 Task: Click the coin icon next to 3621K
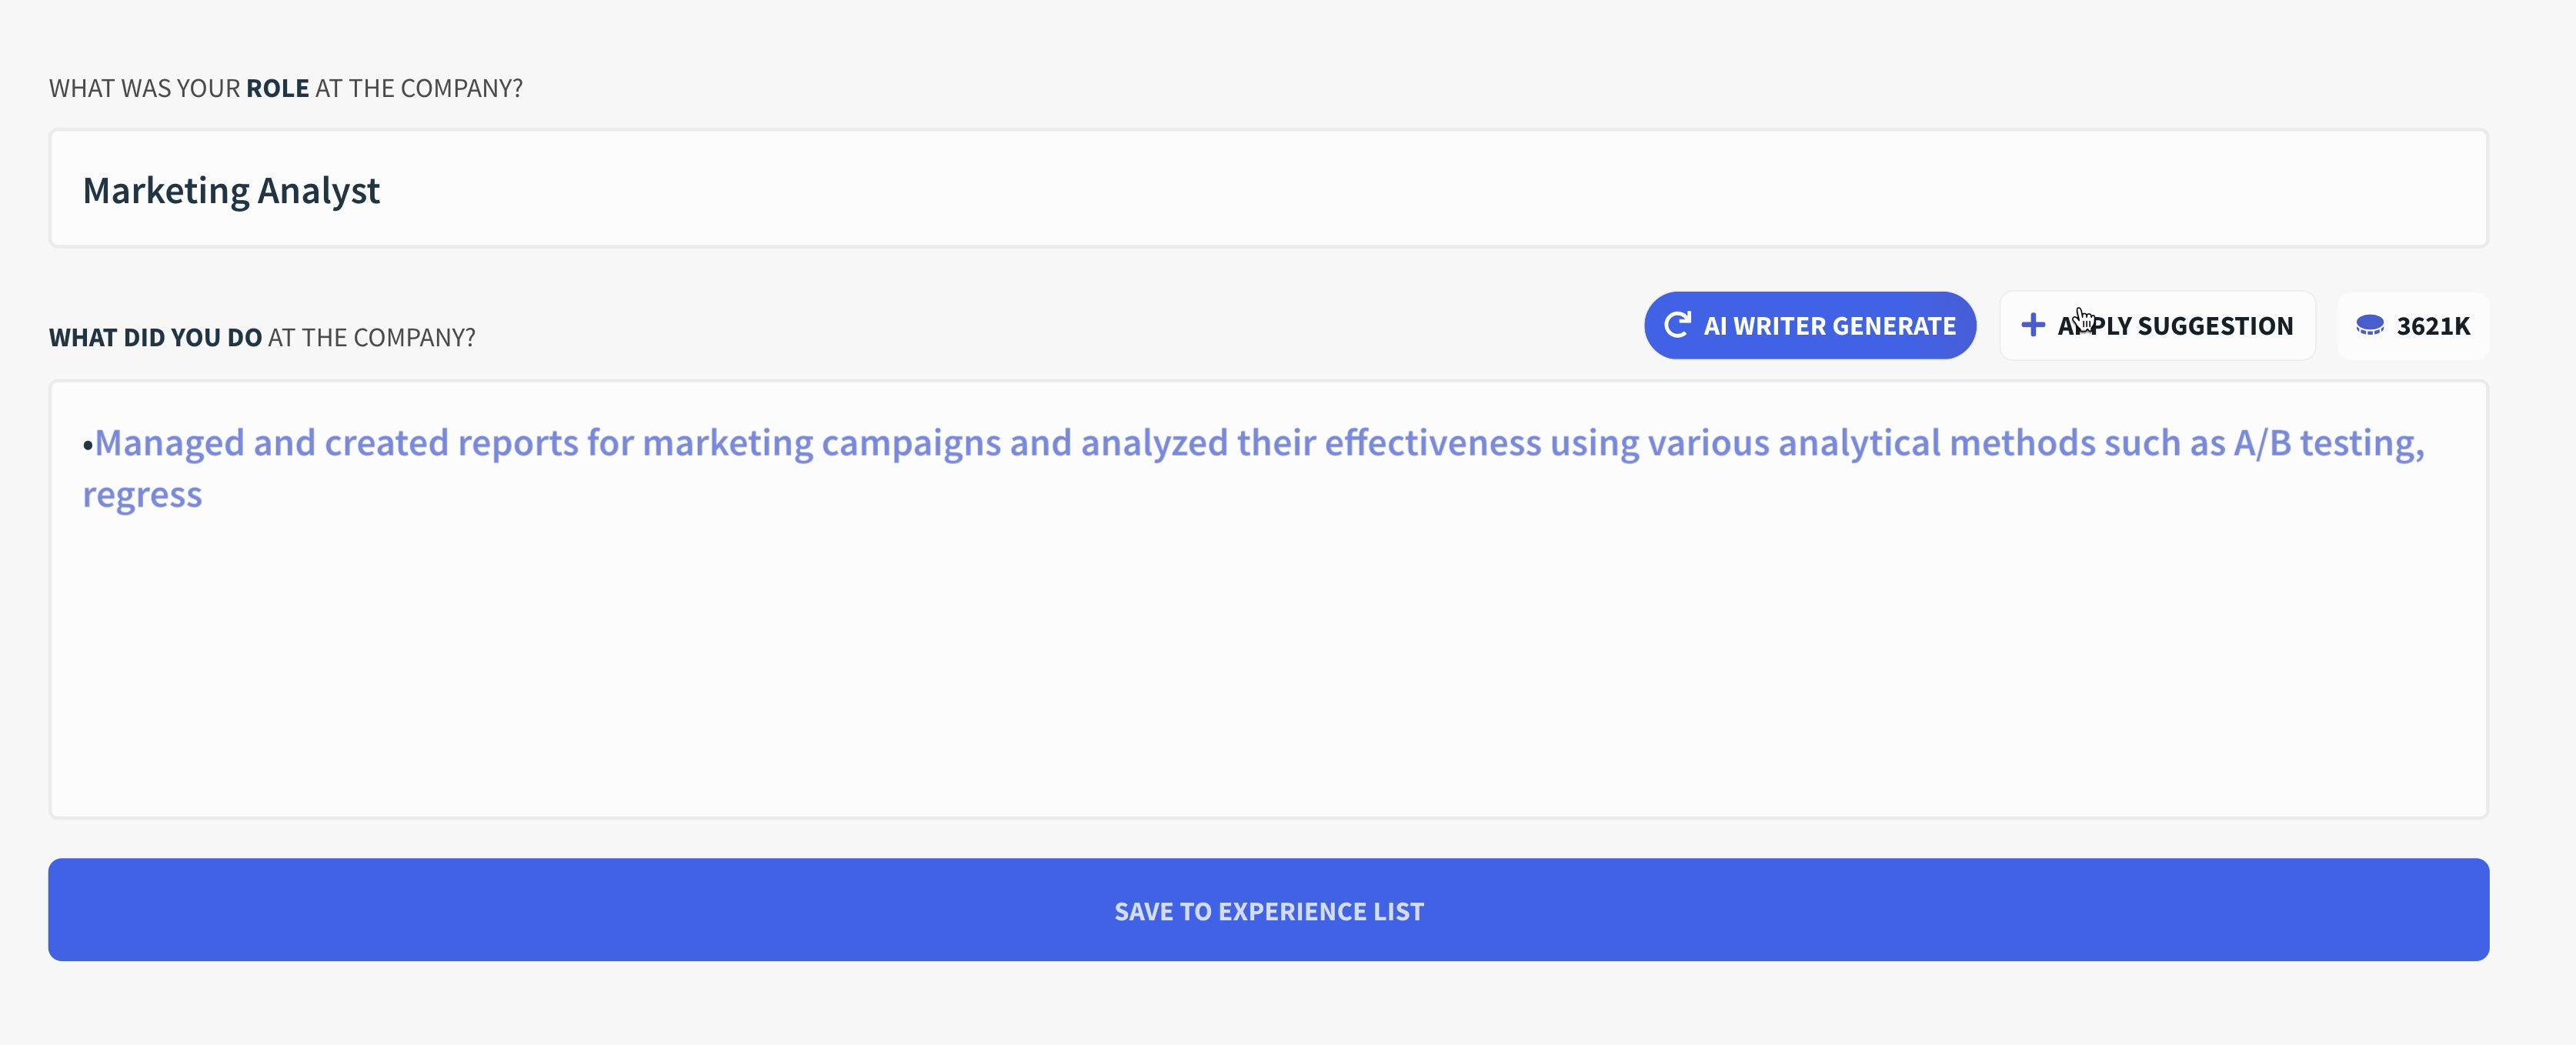[x=2369, y=325]
